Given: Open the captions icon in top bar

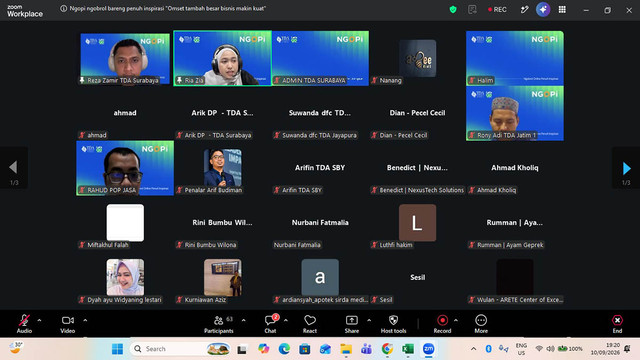Looking at the screenshot, I should [472, 10].
